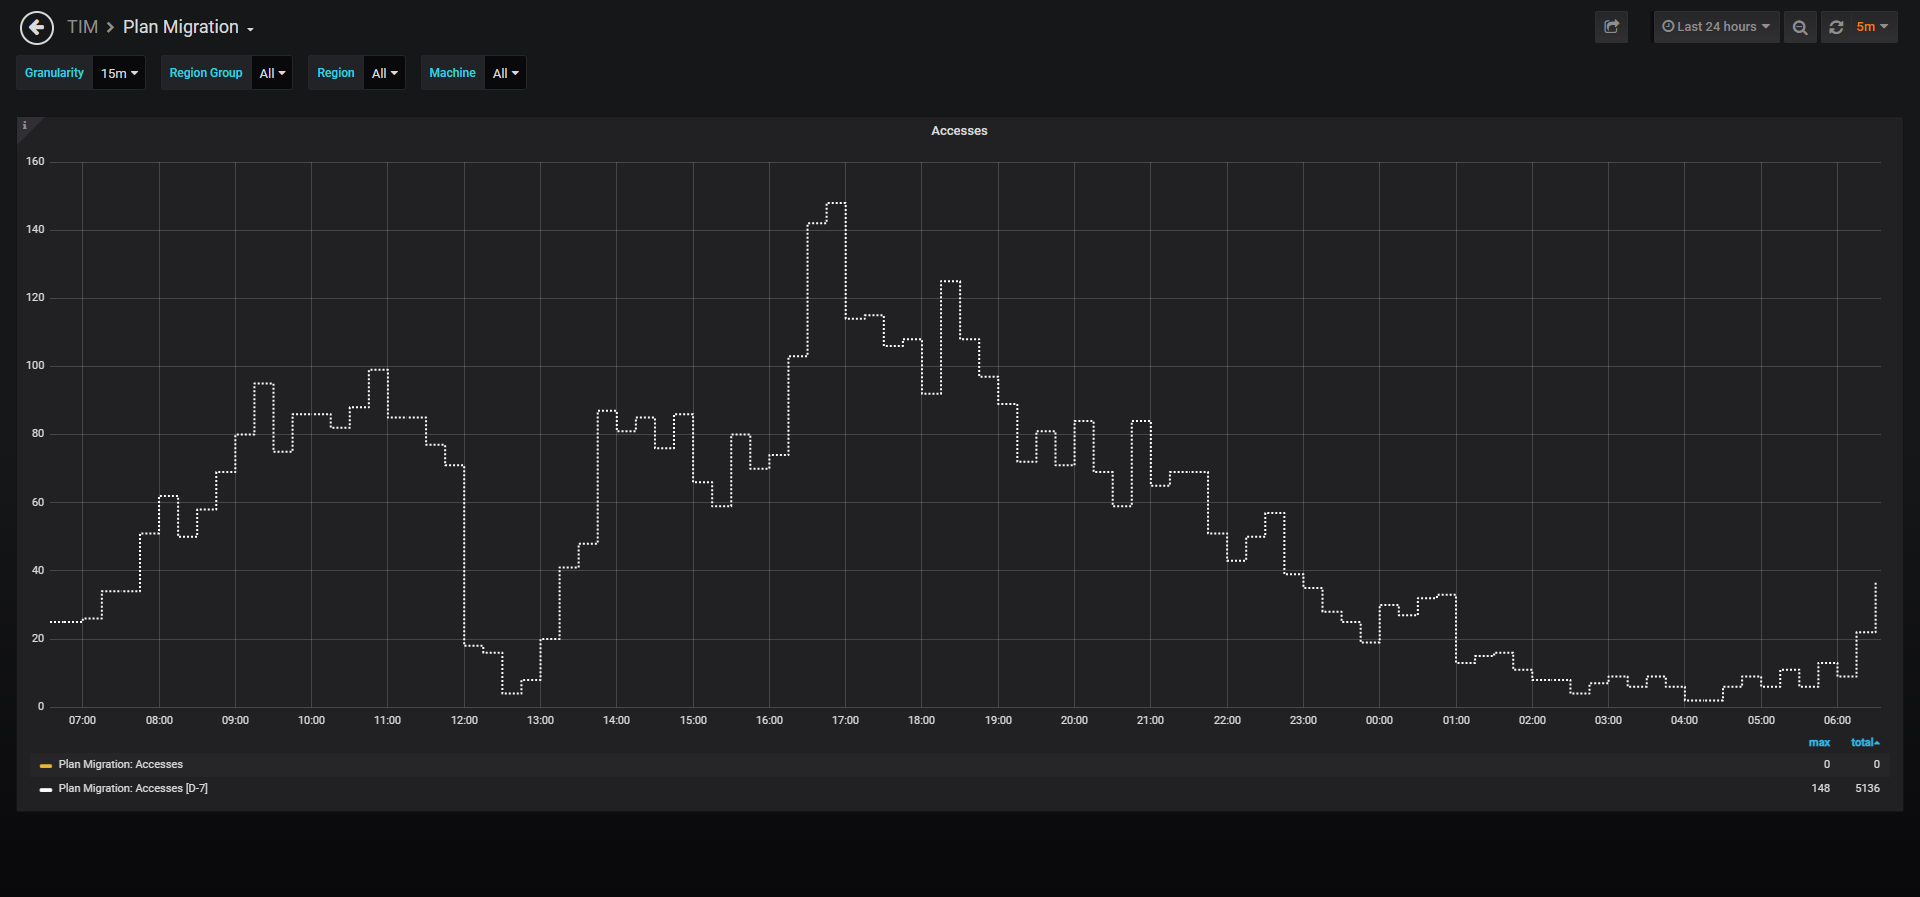Click the 160 value on the y-axis
Viewport: 1920px width, 897px height.
click(35, 161)
